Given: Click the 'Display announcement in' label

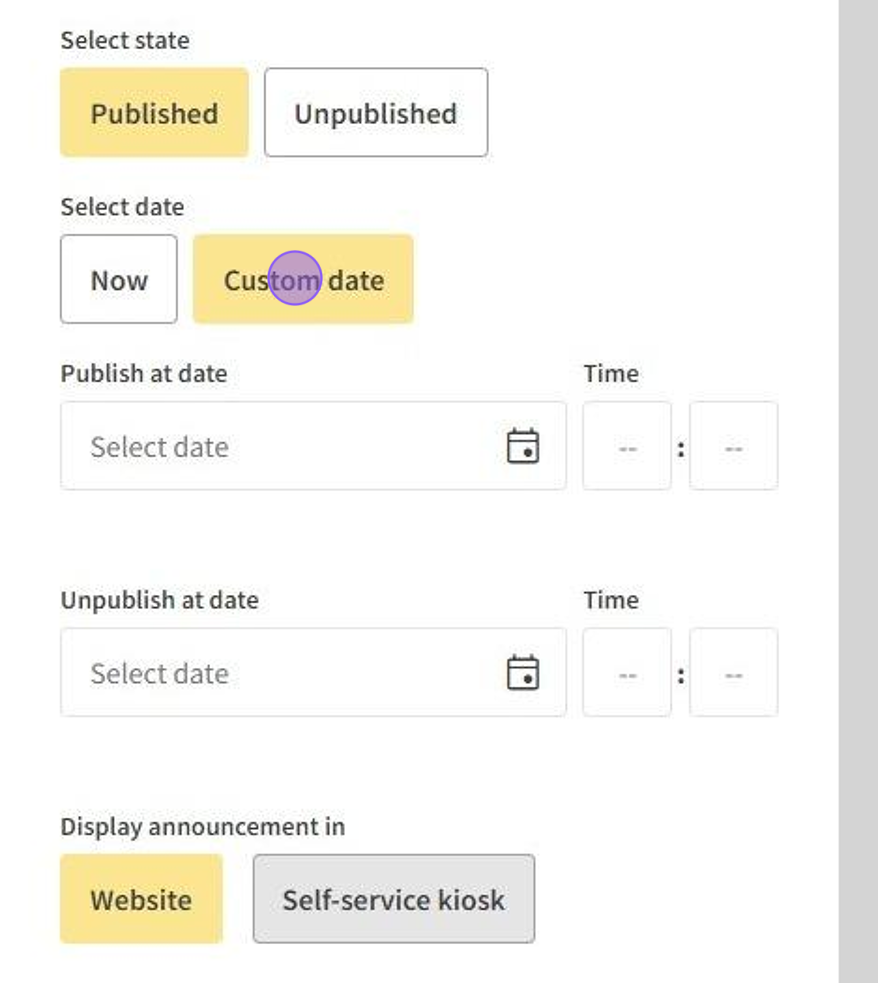Looking at the screenshot, I should coord(202,827).
